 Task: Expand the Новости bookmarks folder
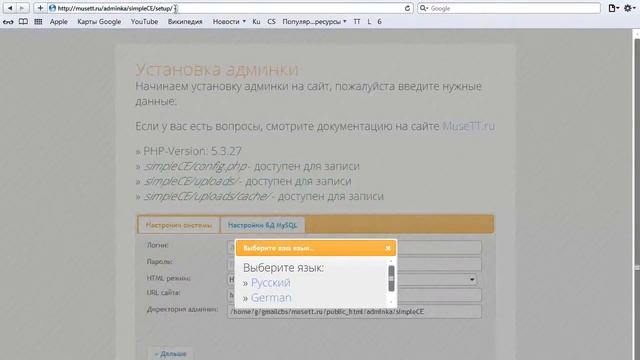[x=229, y=22]
